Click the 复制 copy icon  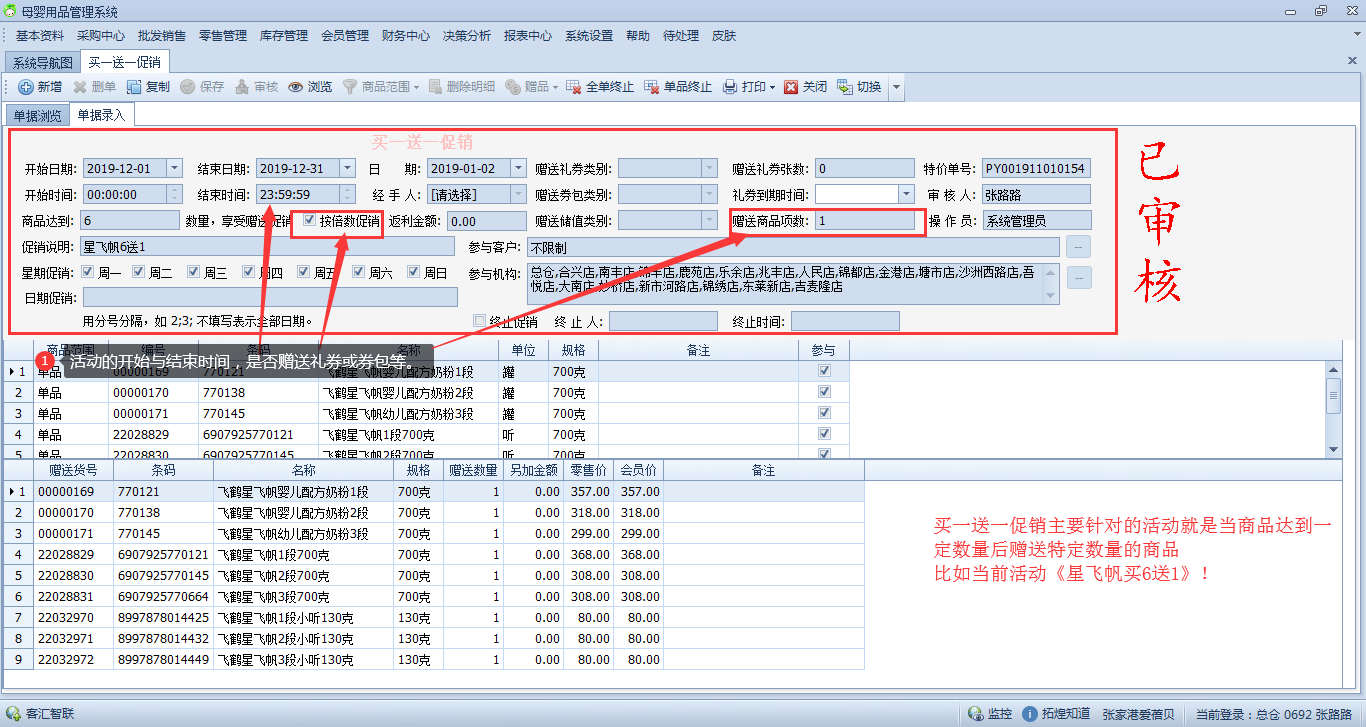click(133, 87)
